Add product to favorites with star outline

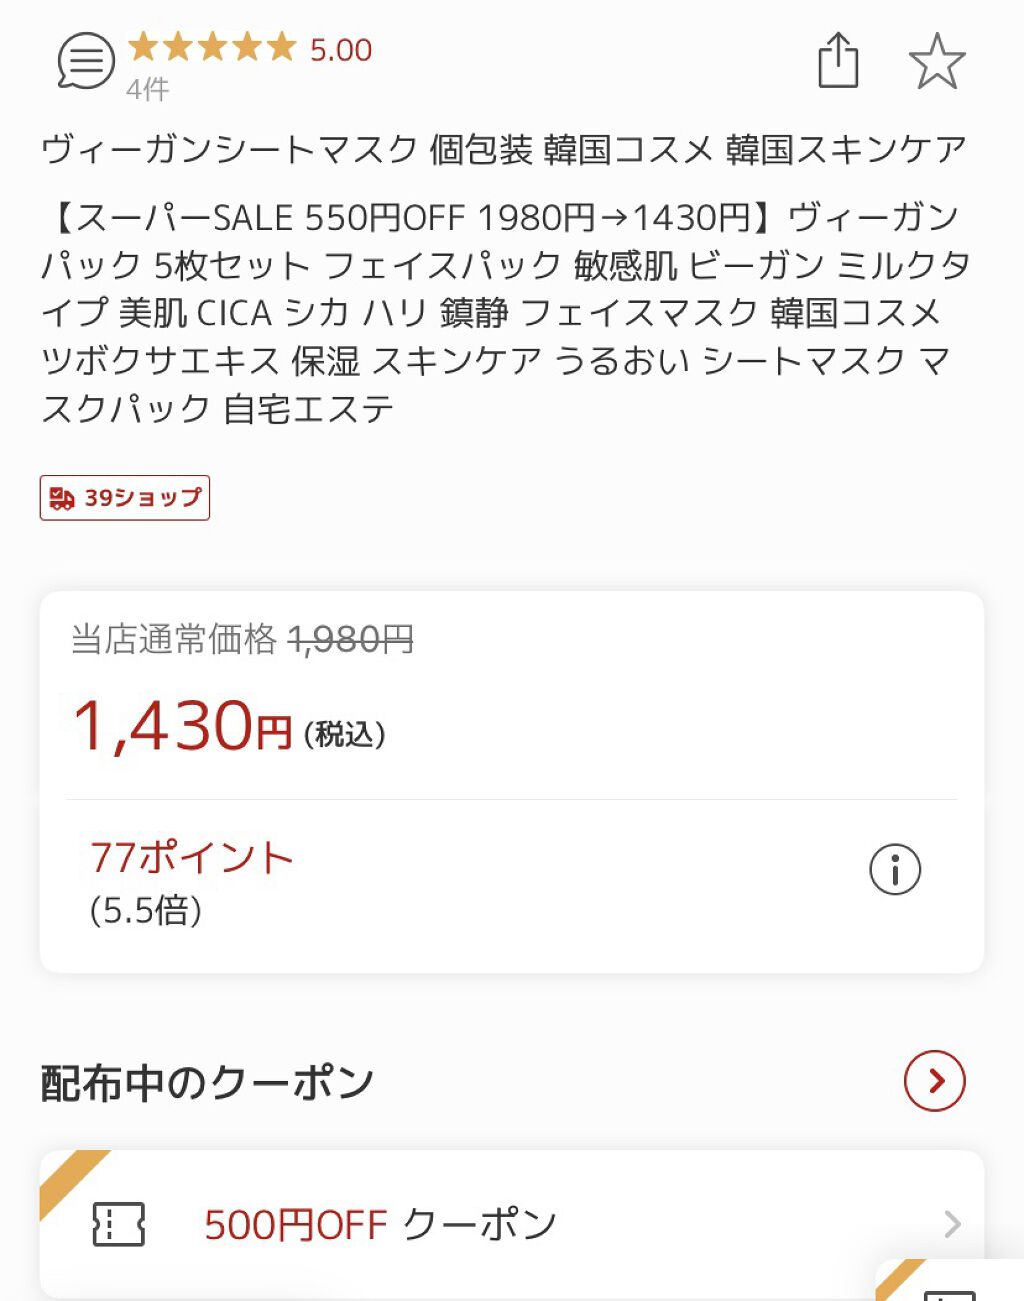click(936, 61)
